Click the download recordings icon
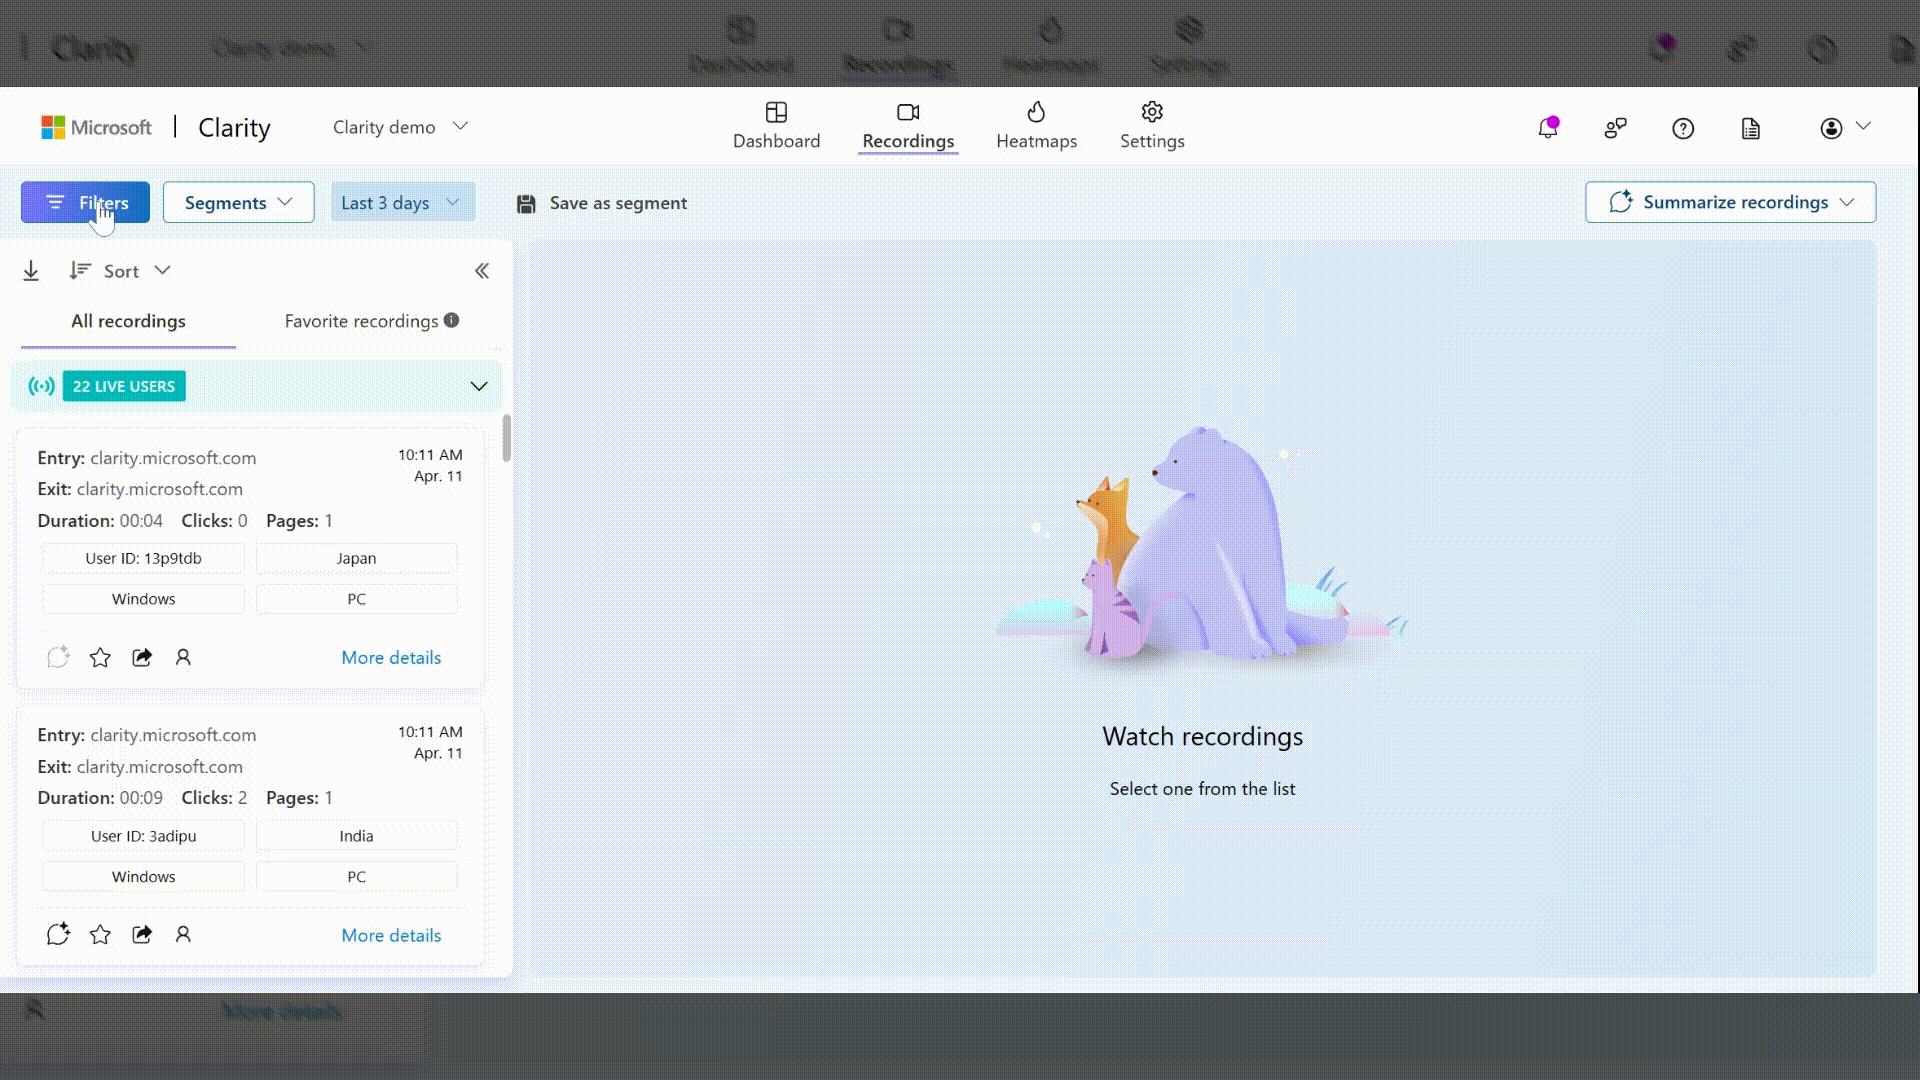Screen dimensions: 1920x1080 pos(32,270)
